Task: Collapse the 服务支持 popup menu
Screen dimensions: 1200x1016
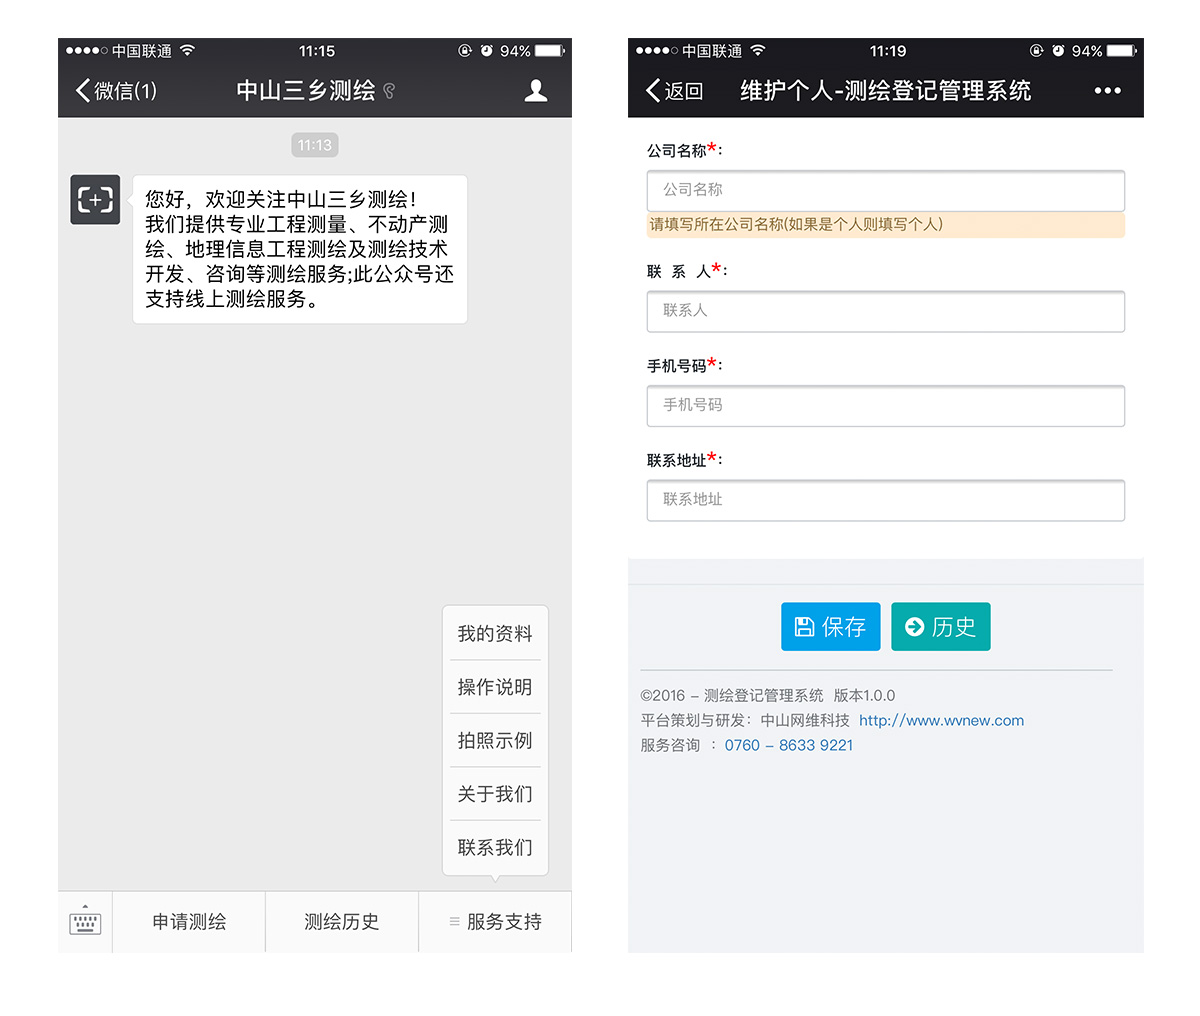Action: [x=495, y=922]
